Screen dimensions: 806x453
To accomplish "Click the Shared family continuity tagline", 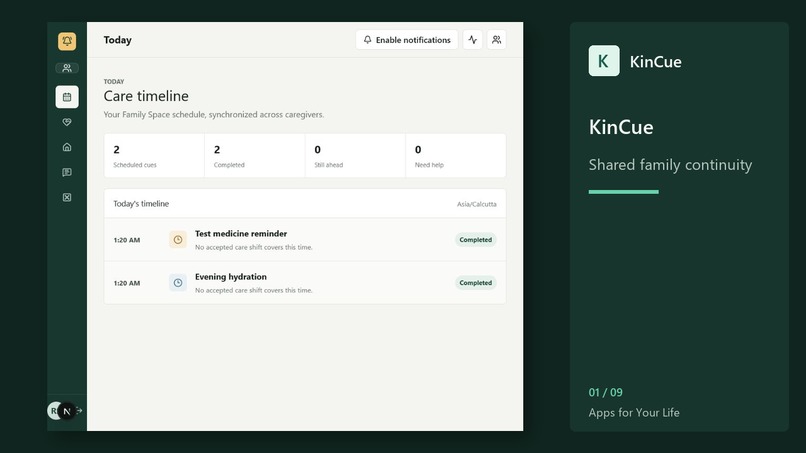I will click(x=670, y=165).
